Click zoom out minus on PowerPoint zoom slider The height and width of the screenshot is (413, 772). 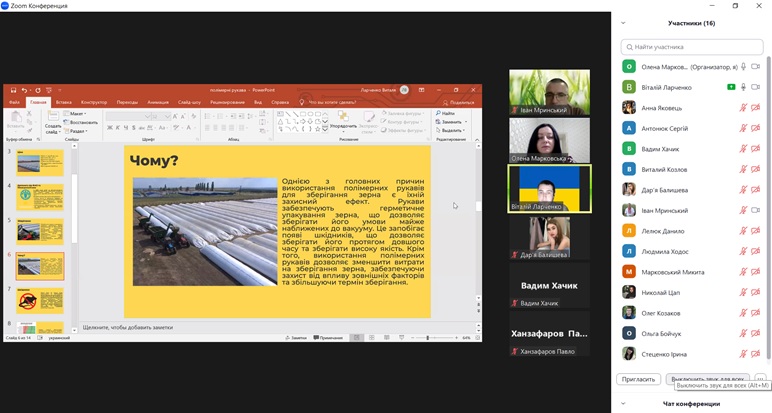(x=413, y=338)
